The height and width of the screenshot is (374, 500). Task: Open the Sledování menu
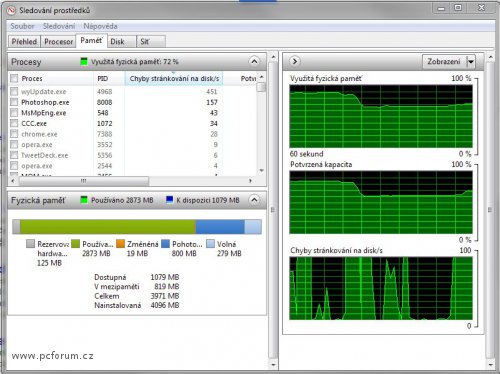tap(59, 26)
